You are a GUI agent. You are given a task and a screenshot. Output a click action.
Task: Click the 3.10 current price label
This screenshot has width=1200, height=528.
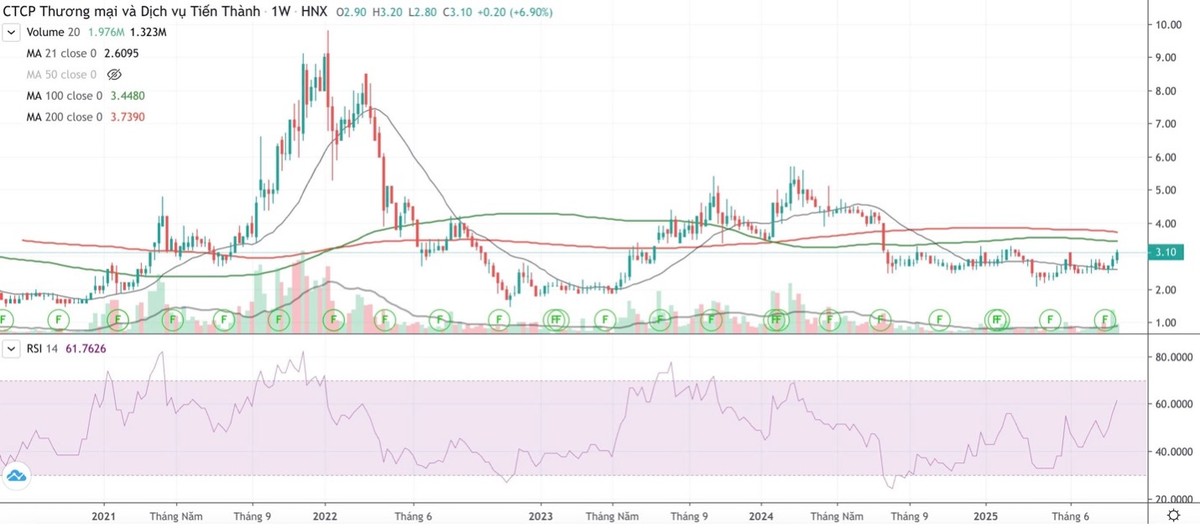1137,254
